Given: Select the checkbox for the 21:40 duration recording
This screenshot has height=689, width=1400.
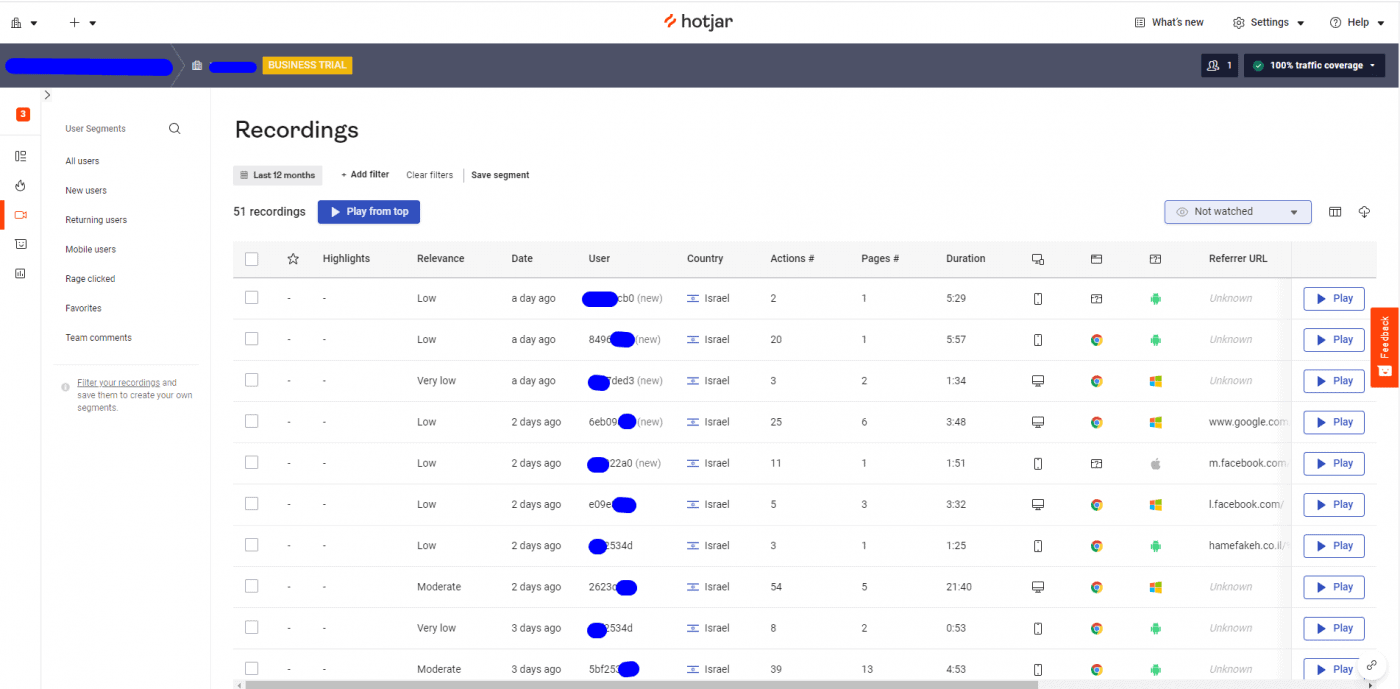Looking at the screenshot, I should point(252,587).
